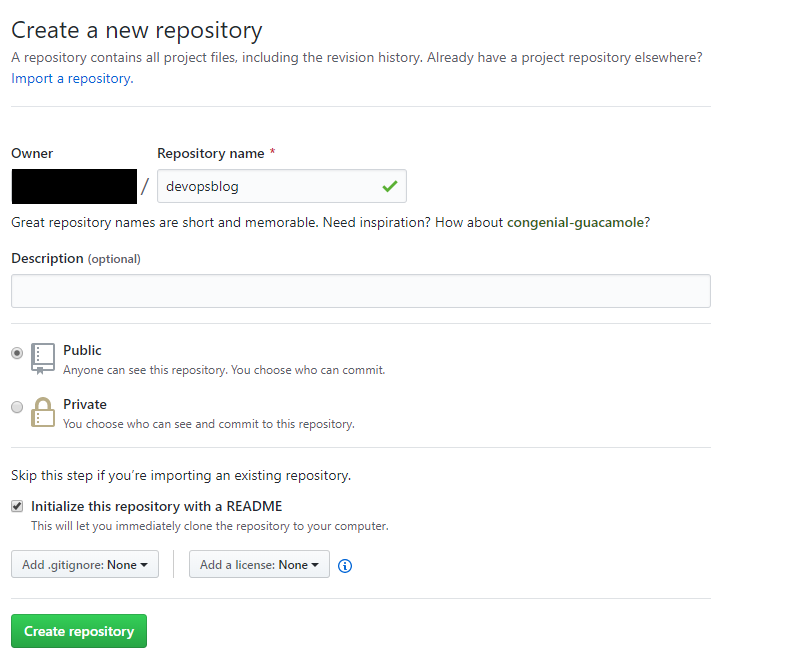Screen dimensions: 800x655
Task: Click into the Description input box
Action: 360,291
